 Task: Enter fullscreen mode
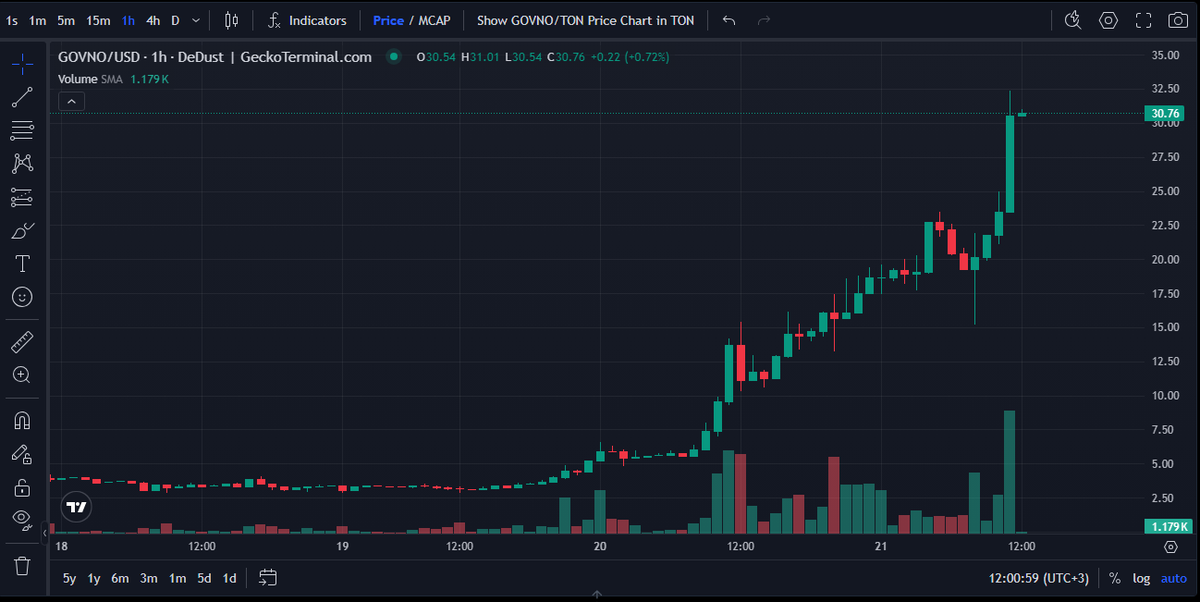1143,20
